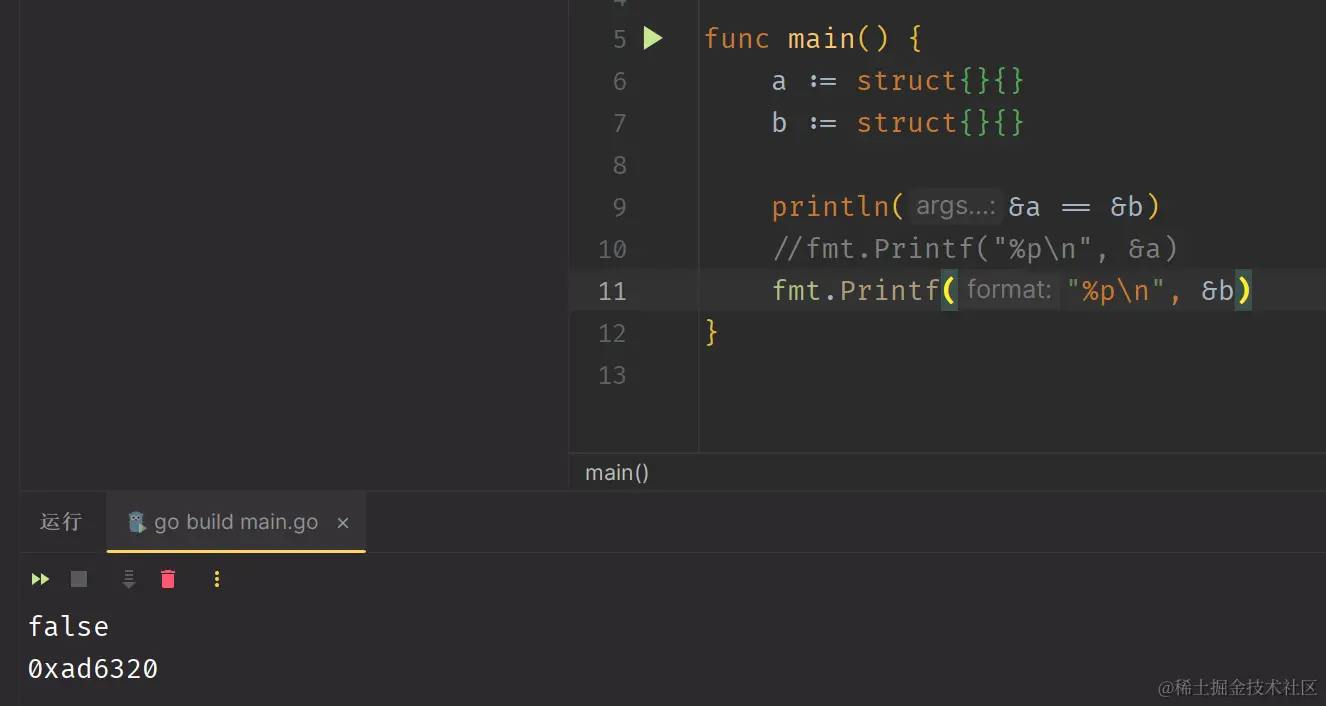Click the 'format:' parameter hint

1009,290
